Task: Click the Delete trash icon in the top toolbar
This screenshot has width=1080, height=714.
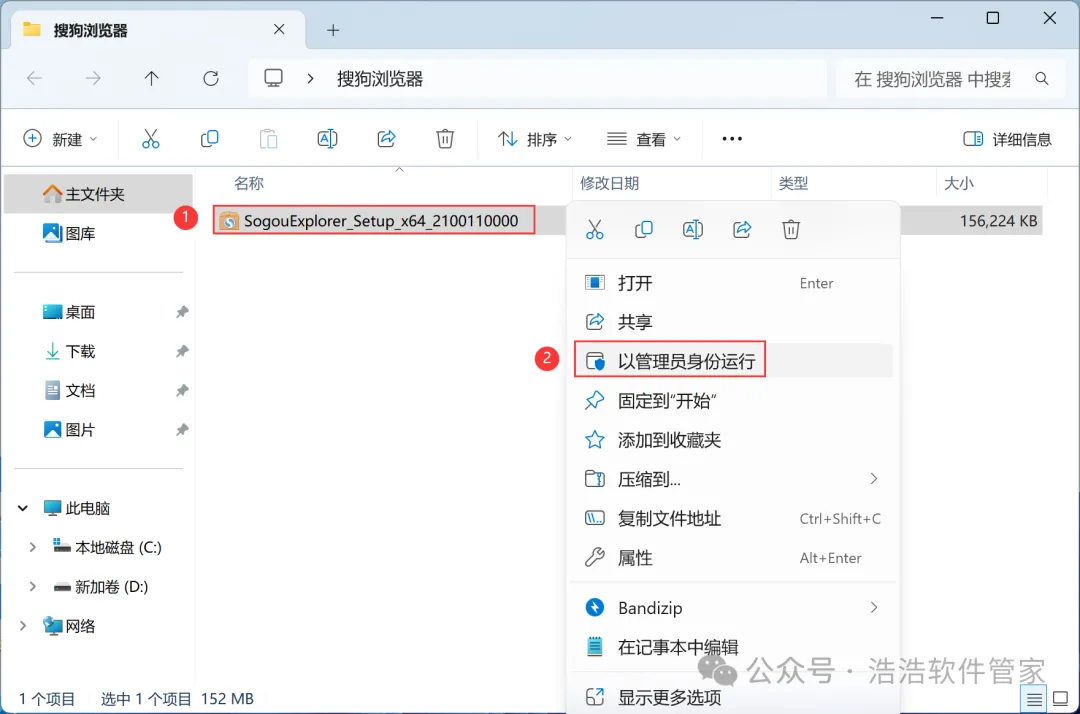Action: [445, 139]
